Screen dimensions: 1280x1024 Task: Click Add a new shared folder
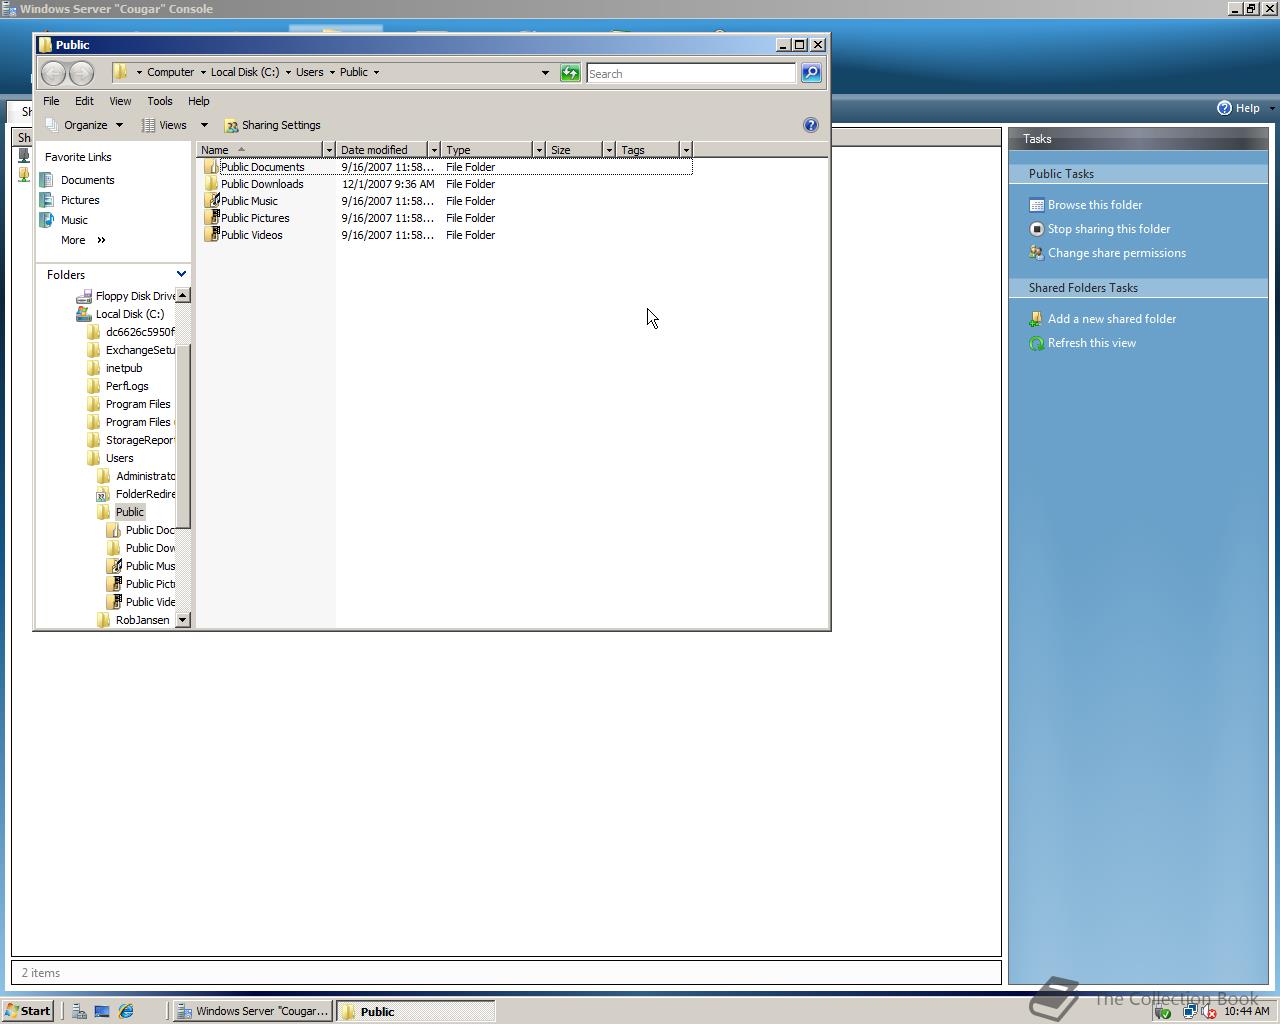(1111, 319)
